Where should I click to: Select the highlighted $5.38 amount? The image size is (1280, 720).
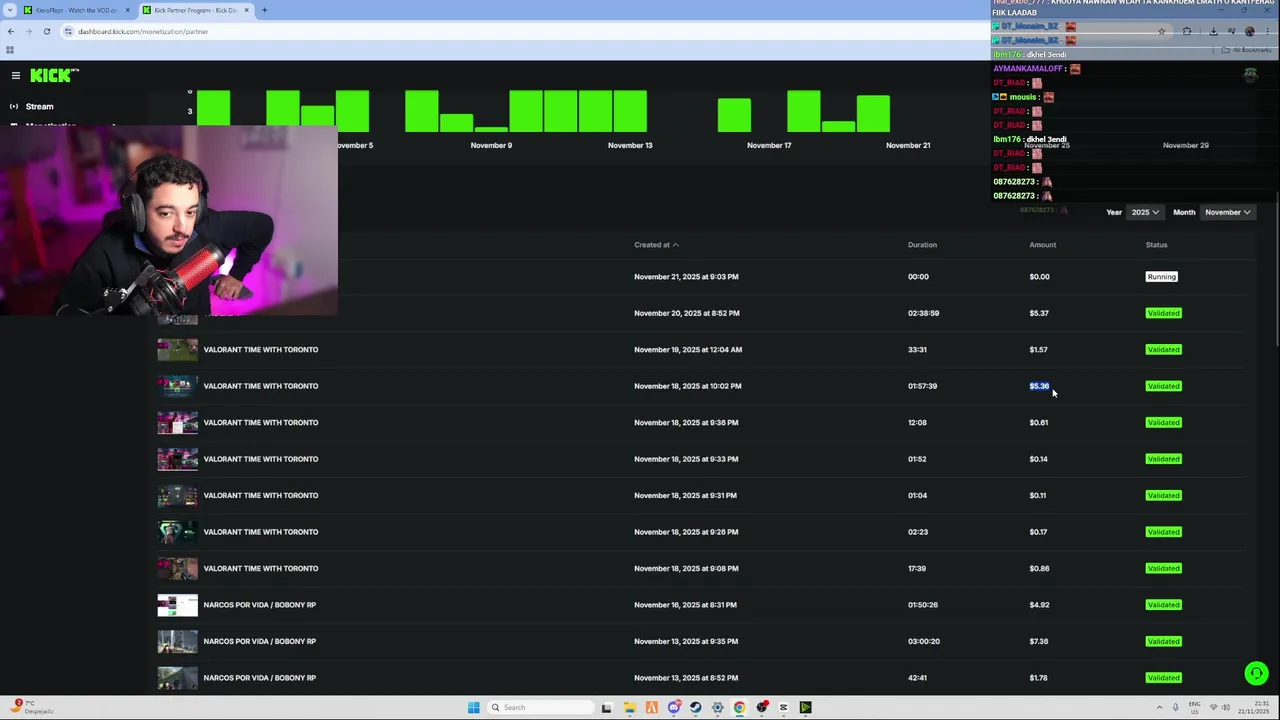pyautogui.click(x=1039, y=386)
